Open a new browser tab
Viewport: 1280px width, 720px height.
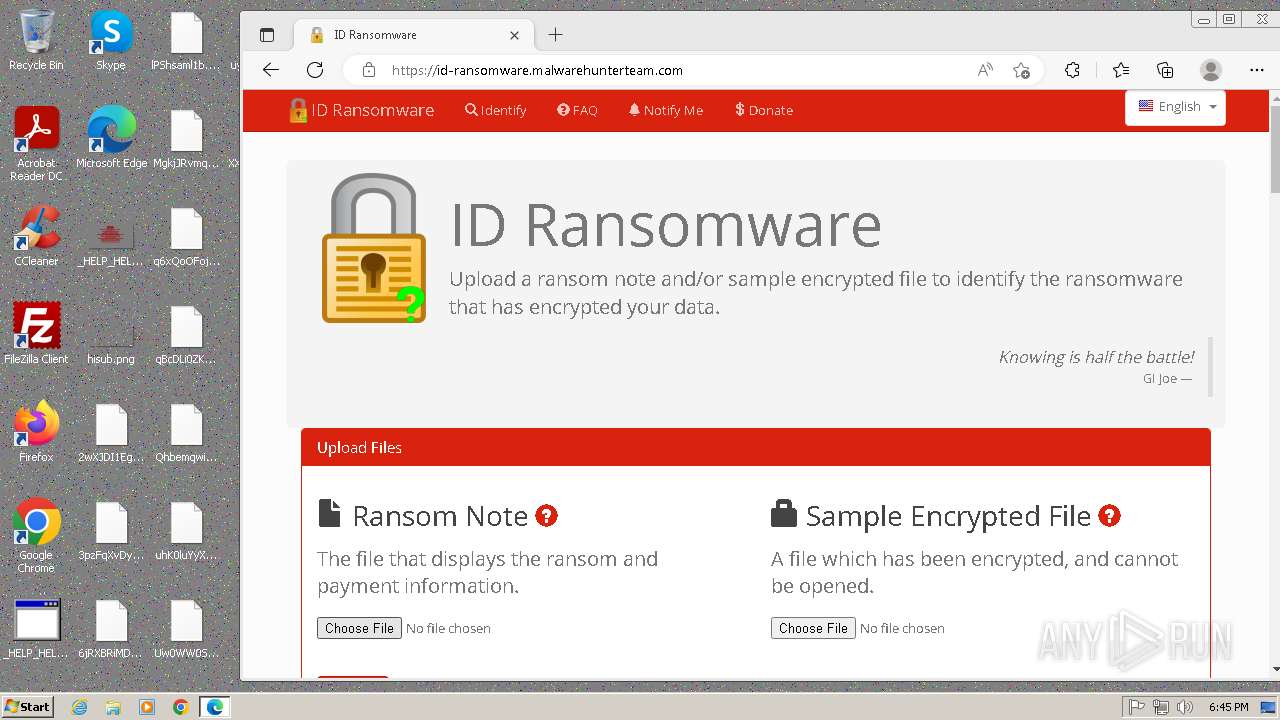point(556,35)
